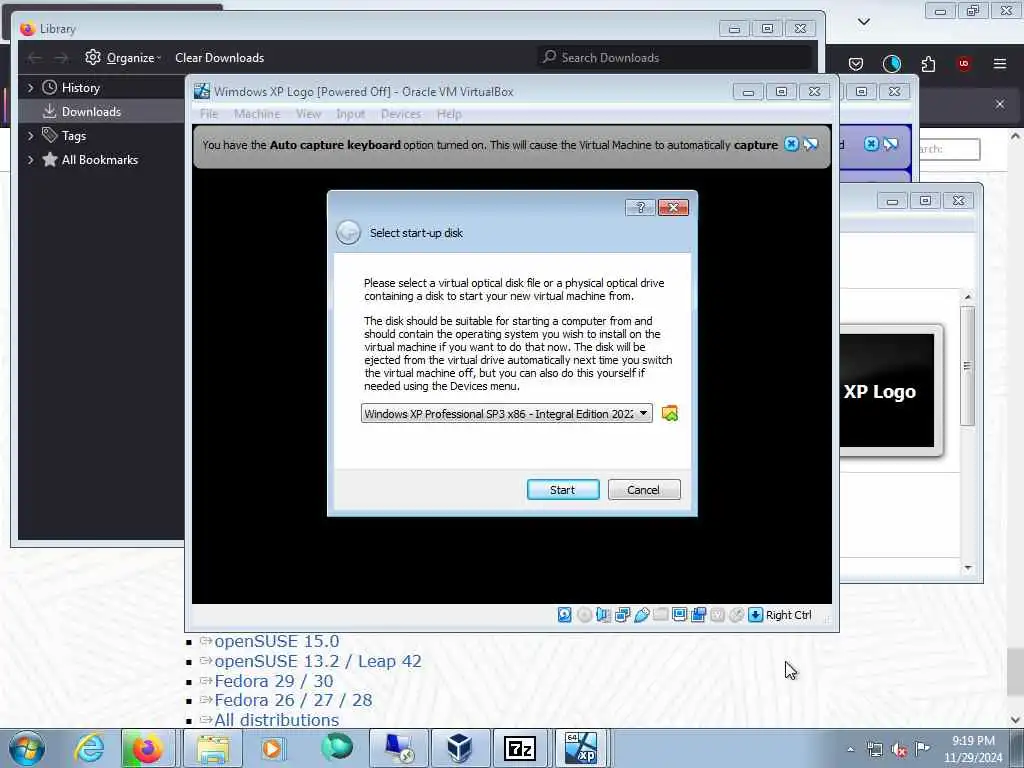Open the Windows Start menu
Screen dimensions: 1024x768
tap(27, 748)
